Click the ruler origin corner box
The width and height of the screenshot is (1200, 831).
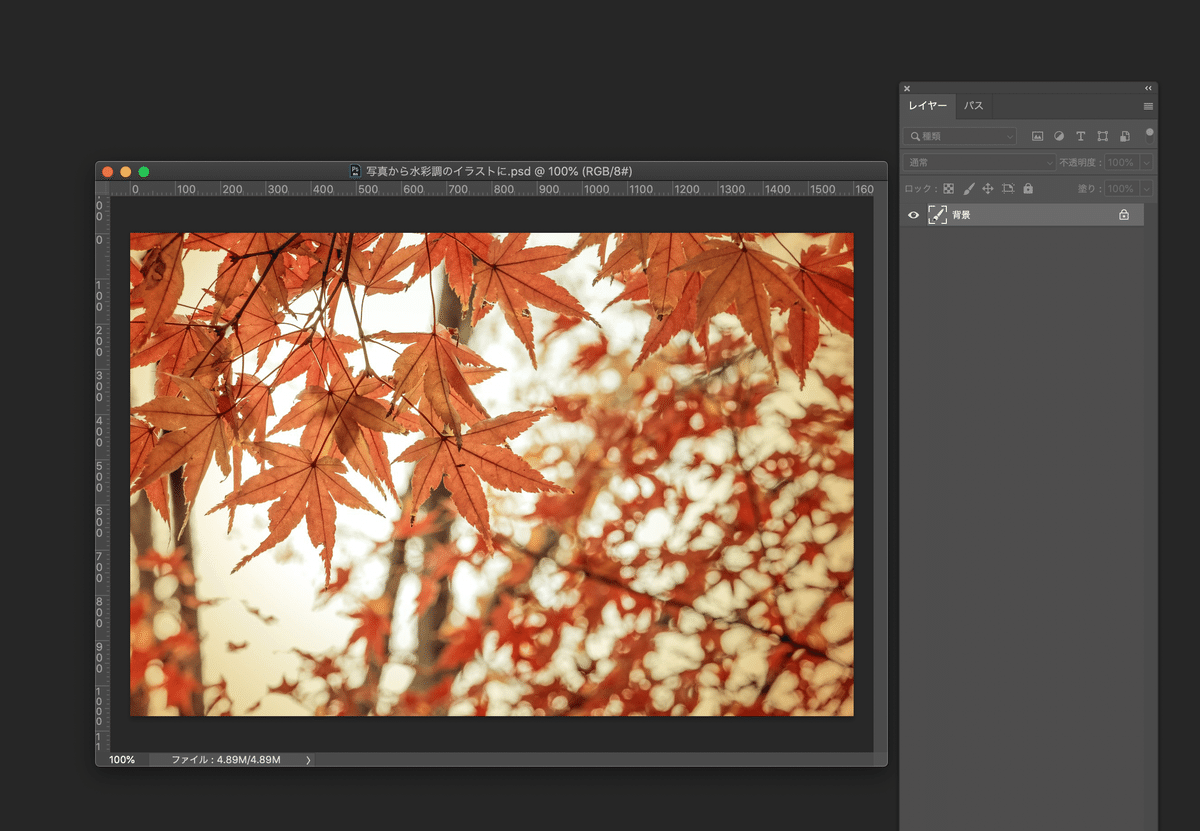click(103, 188)
